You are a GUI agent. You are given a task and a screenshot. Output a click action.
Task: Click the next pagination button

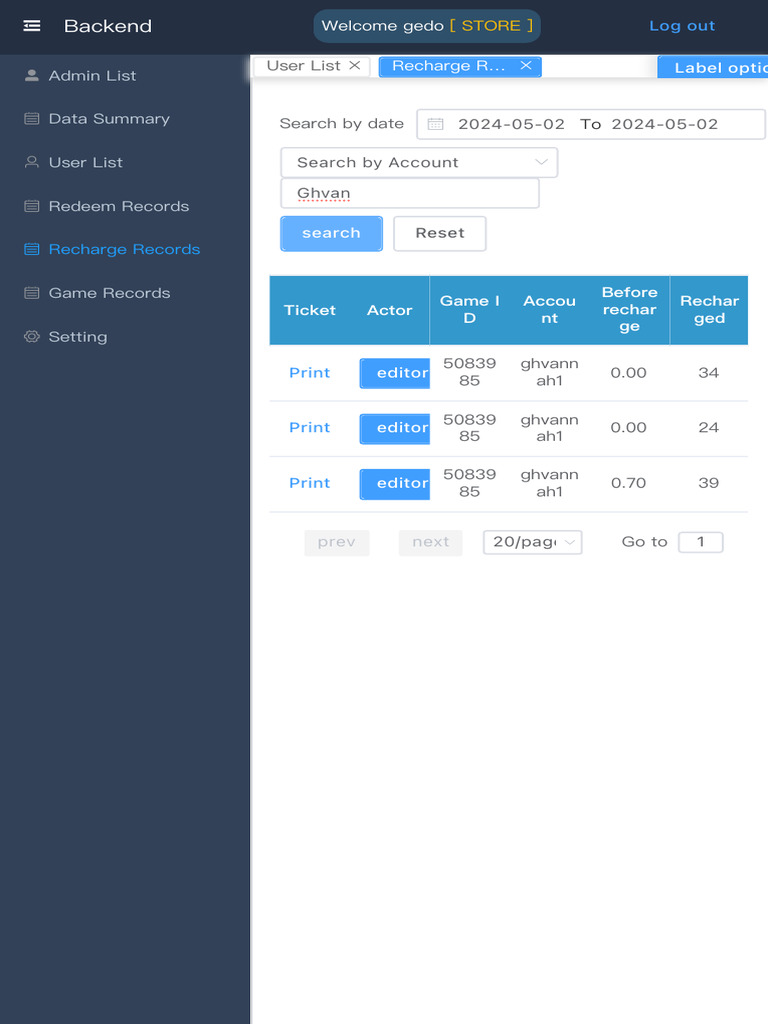point(430,543)
